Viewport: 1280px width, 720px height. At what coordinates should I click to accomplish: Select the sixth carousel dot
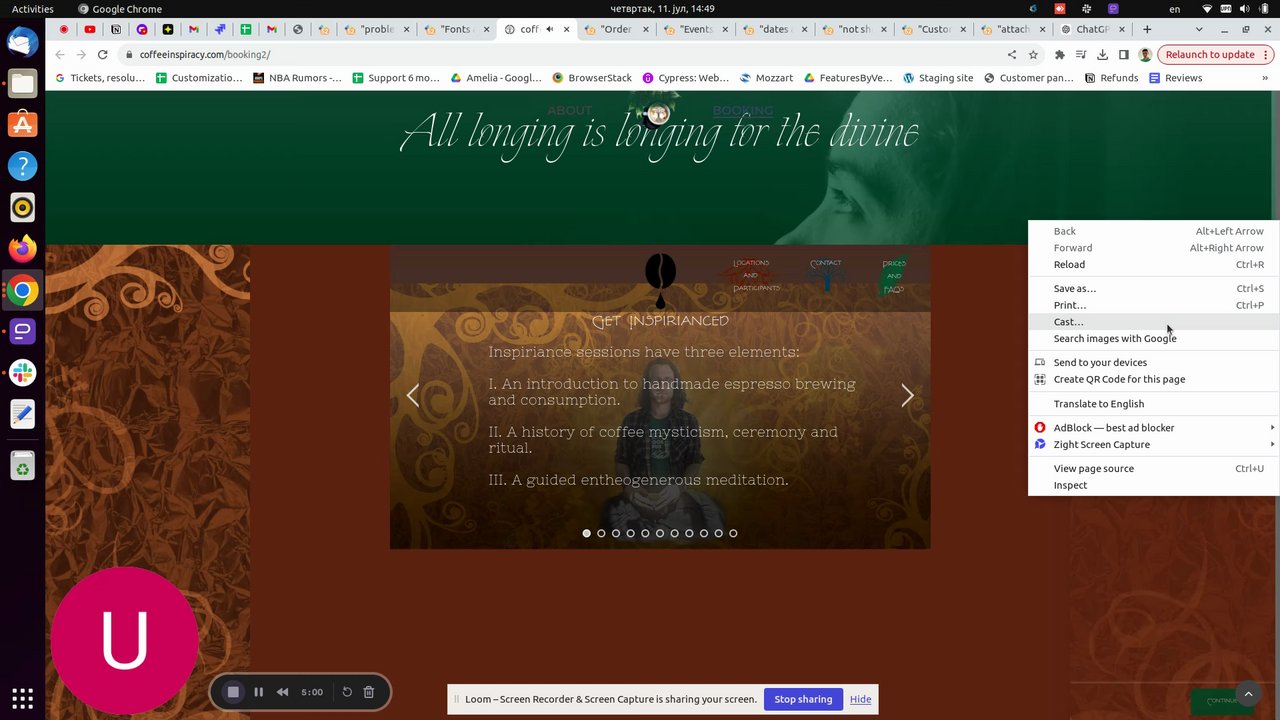tap(660, 533)
